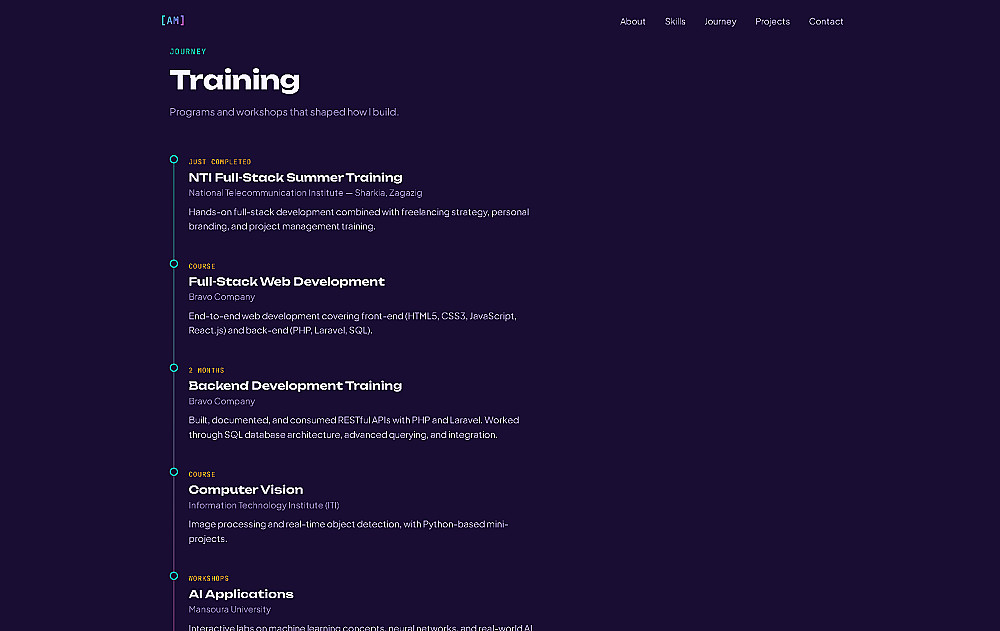The image size is (1000, 631).
Task: Click the timeline dot next to Computer Vision
Action: point(173,472)
